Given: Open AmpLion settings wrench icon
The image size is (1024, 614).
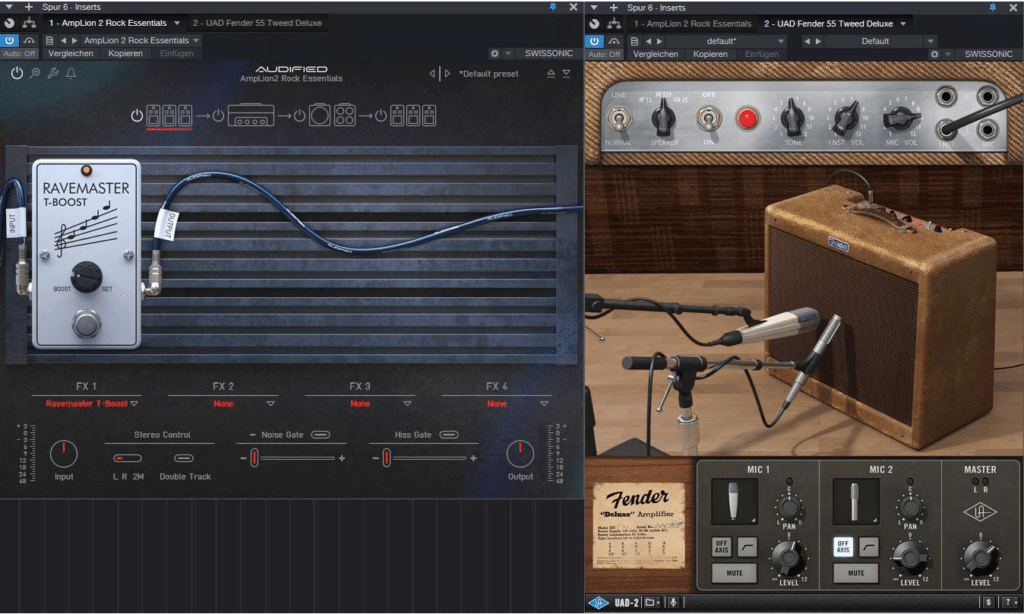Looking at the screenshot, I should 53,73.
